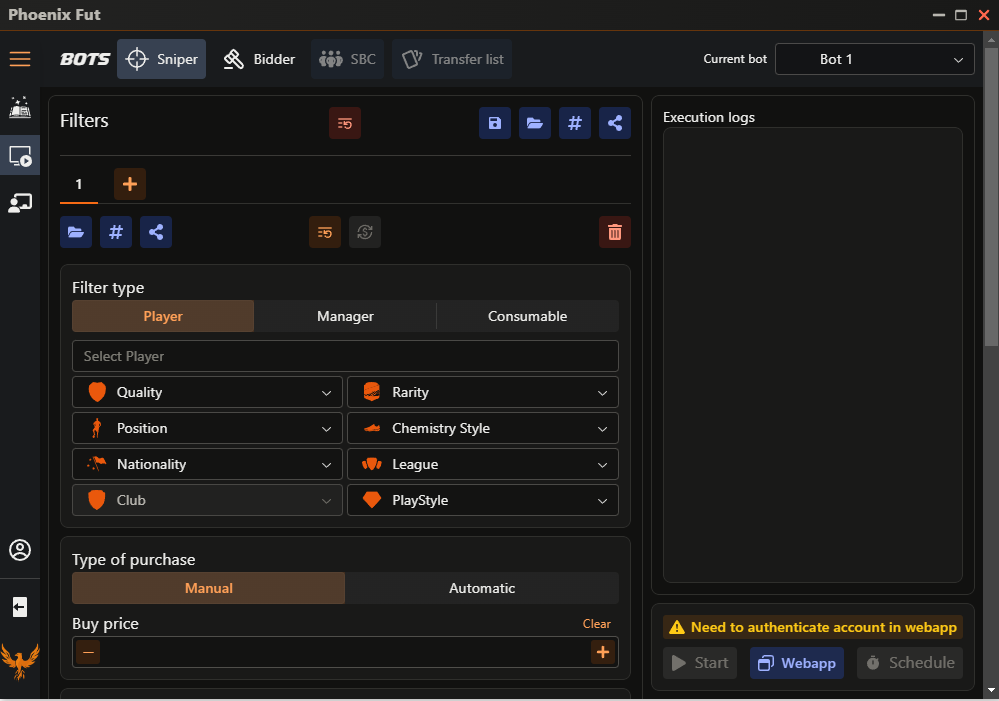This screenshot has height=701, width=999.
Task: Open the Current bot selector dropdown
Action: pos(874,59)
